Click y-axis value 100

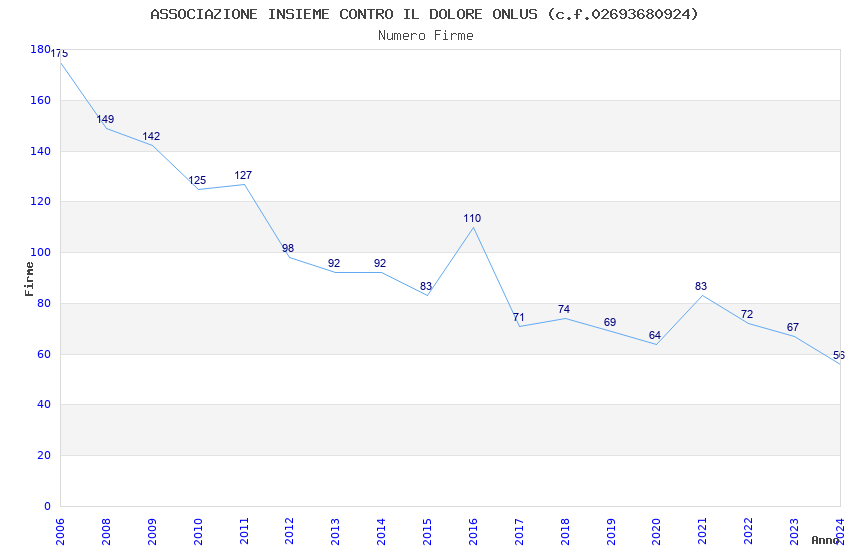click(40, 253)
